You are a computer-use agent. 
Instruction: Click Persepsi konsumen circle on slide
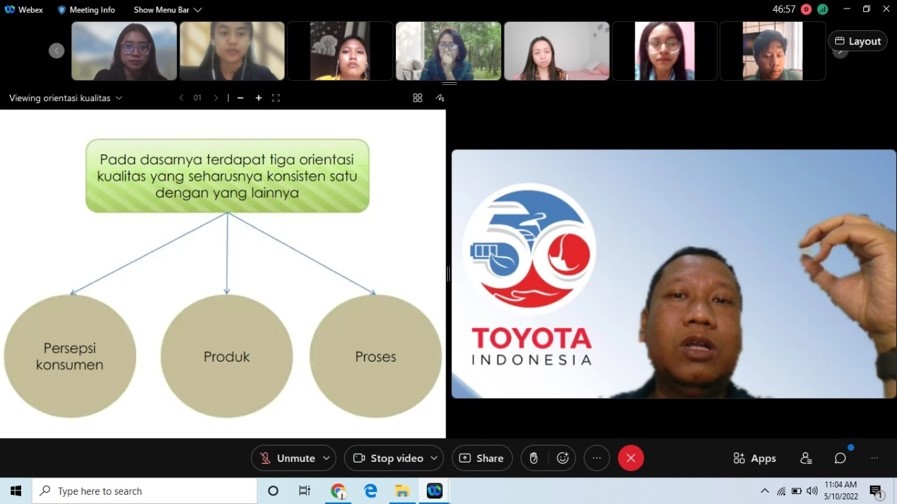click(x=70, y=356)
